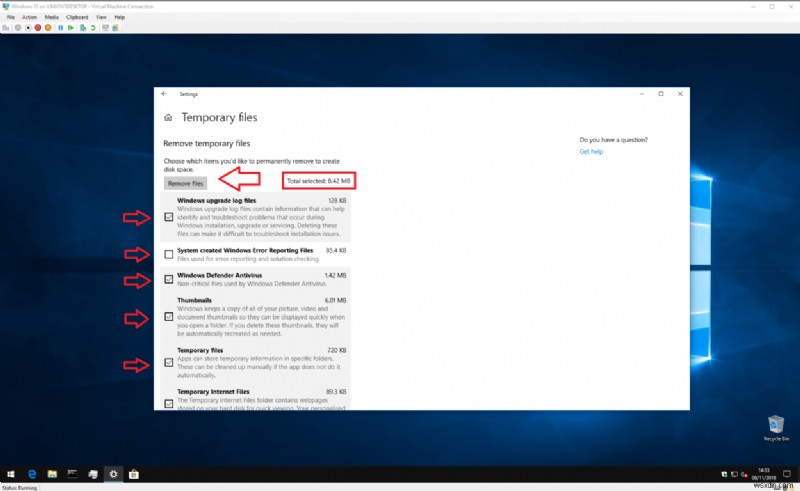This screenshot has height=491, width=800.
Task: Click the volume tray icon
Action: [744, 475]
